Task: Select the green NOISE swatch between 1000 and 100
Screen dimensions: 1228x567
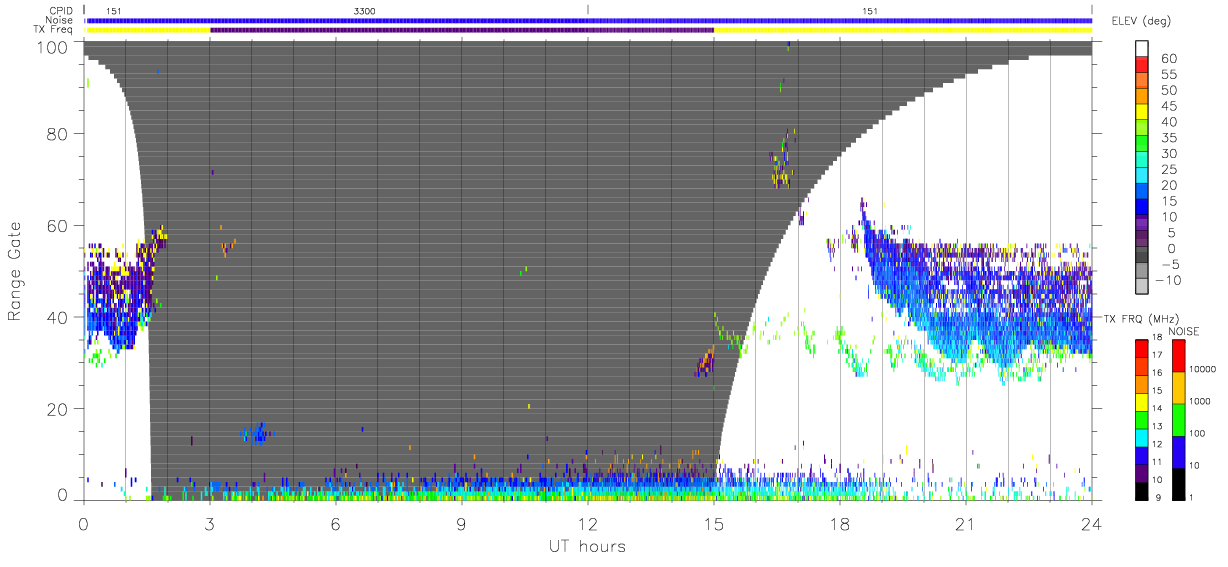Action: (x=1178, y=419)
